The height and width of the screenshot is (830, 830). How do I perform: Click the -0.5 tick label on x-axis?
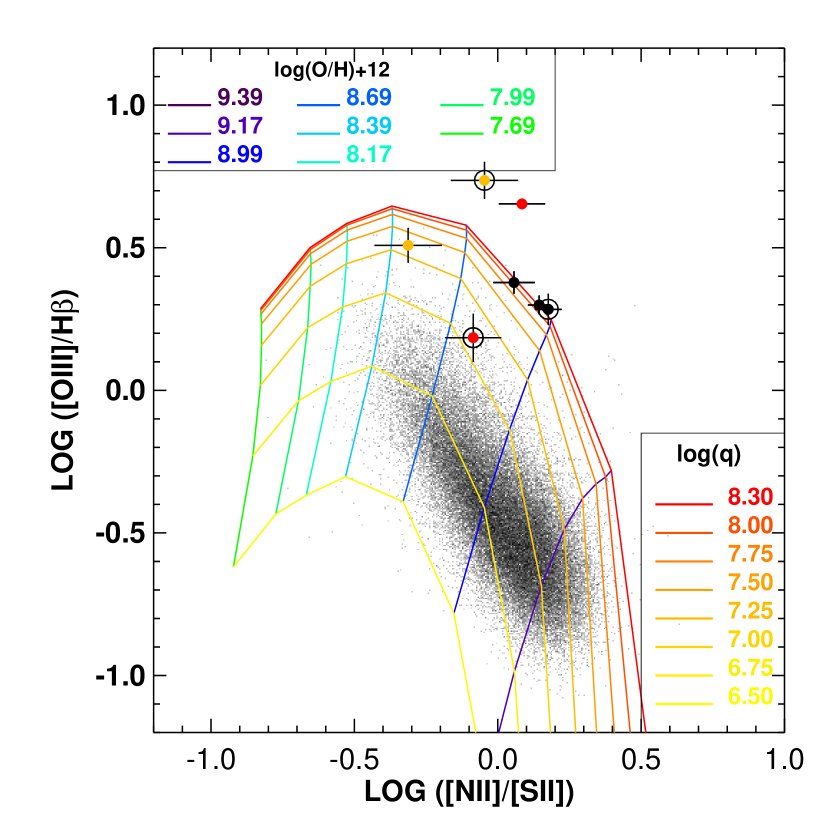[x=354, y=760]
